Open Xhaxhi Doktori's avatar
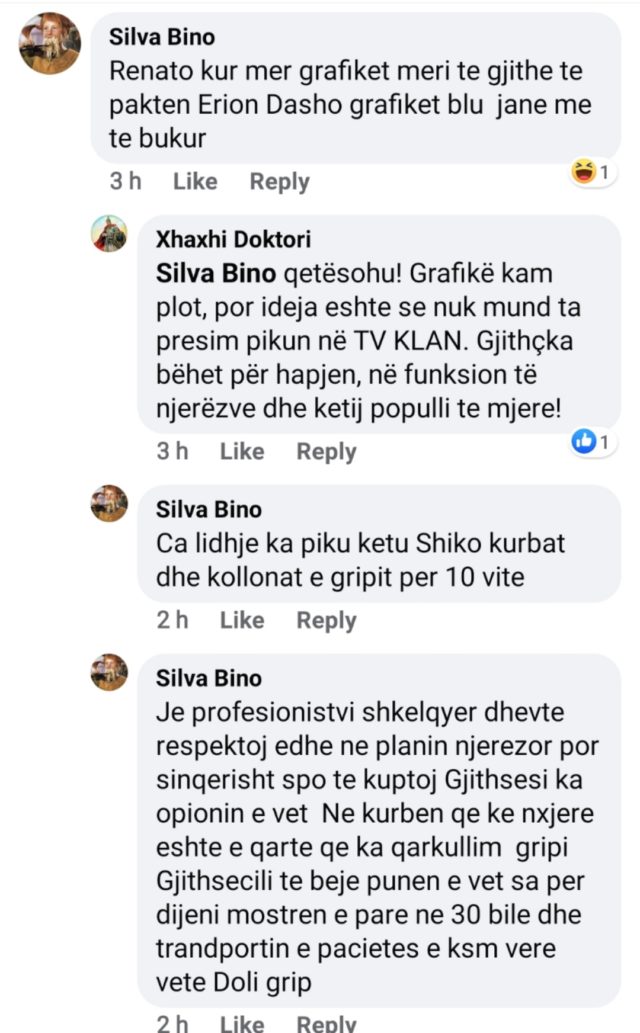 click(x=109, y=233)
